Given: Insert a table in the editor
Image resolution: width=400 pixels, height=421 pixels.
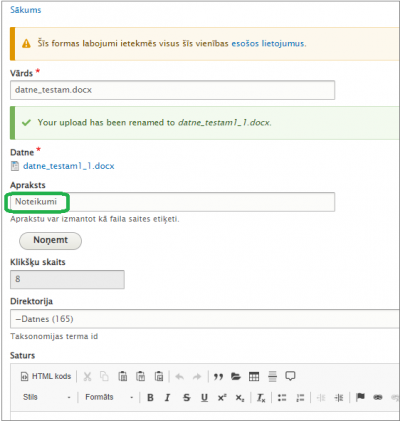Looking at the screenshot, I should tap(254, 377).
